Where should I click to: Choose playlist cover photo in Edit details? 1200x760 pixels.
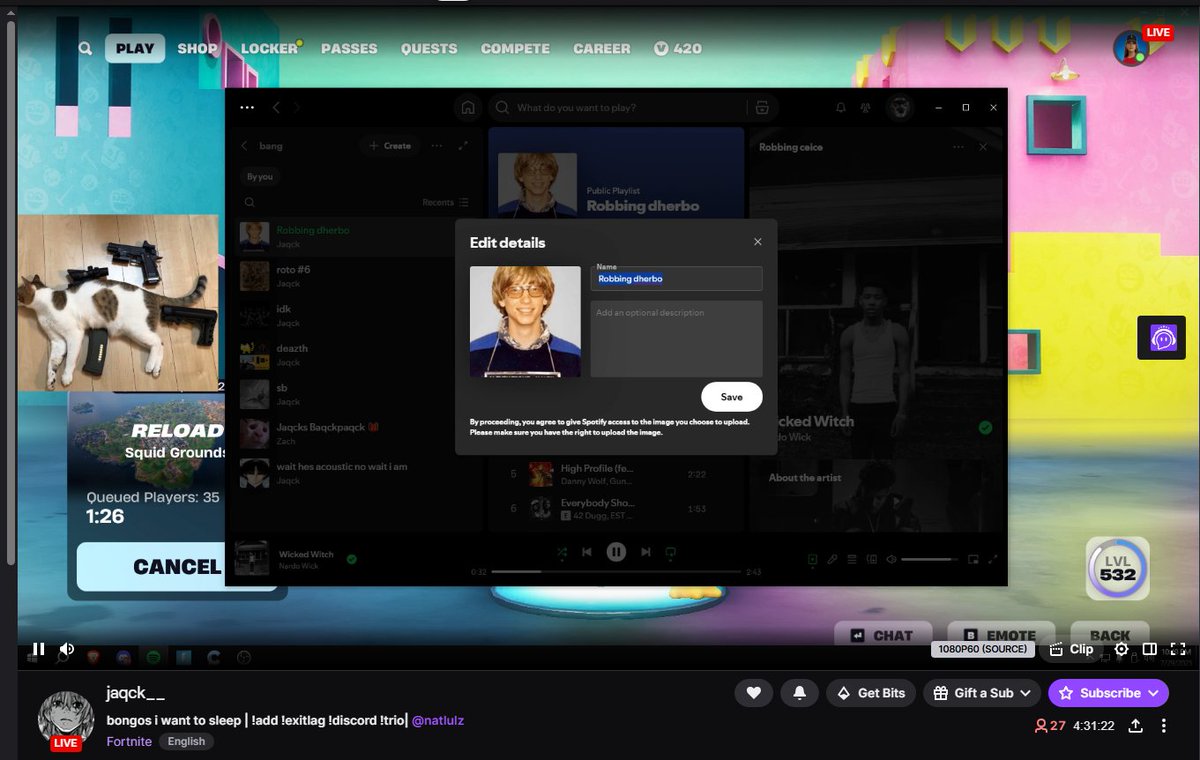[x=525, y=322]
